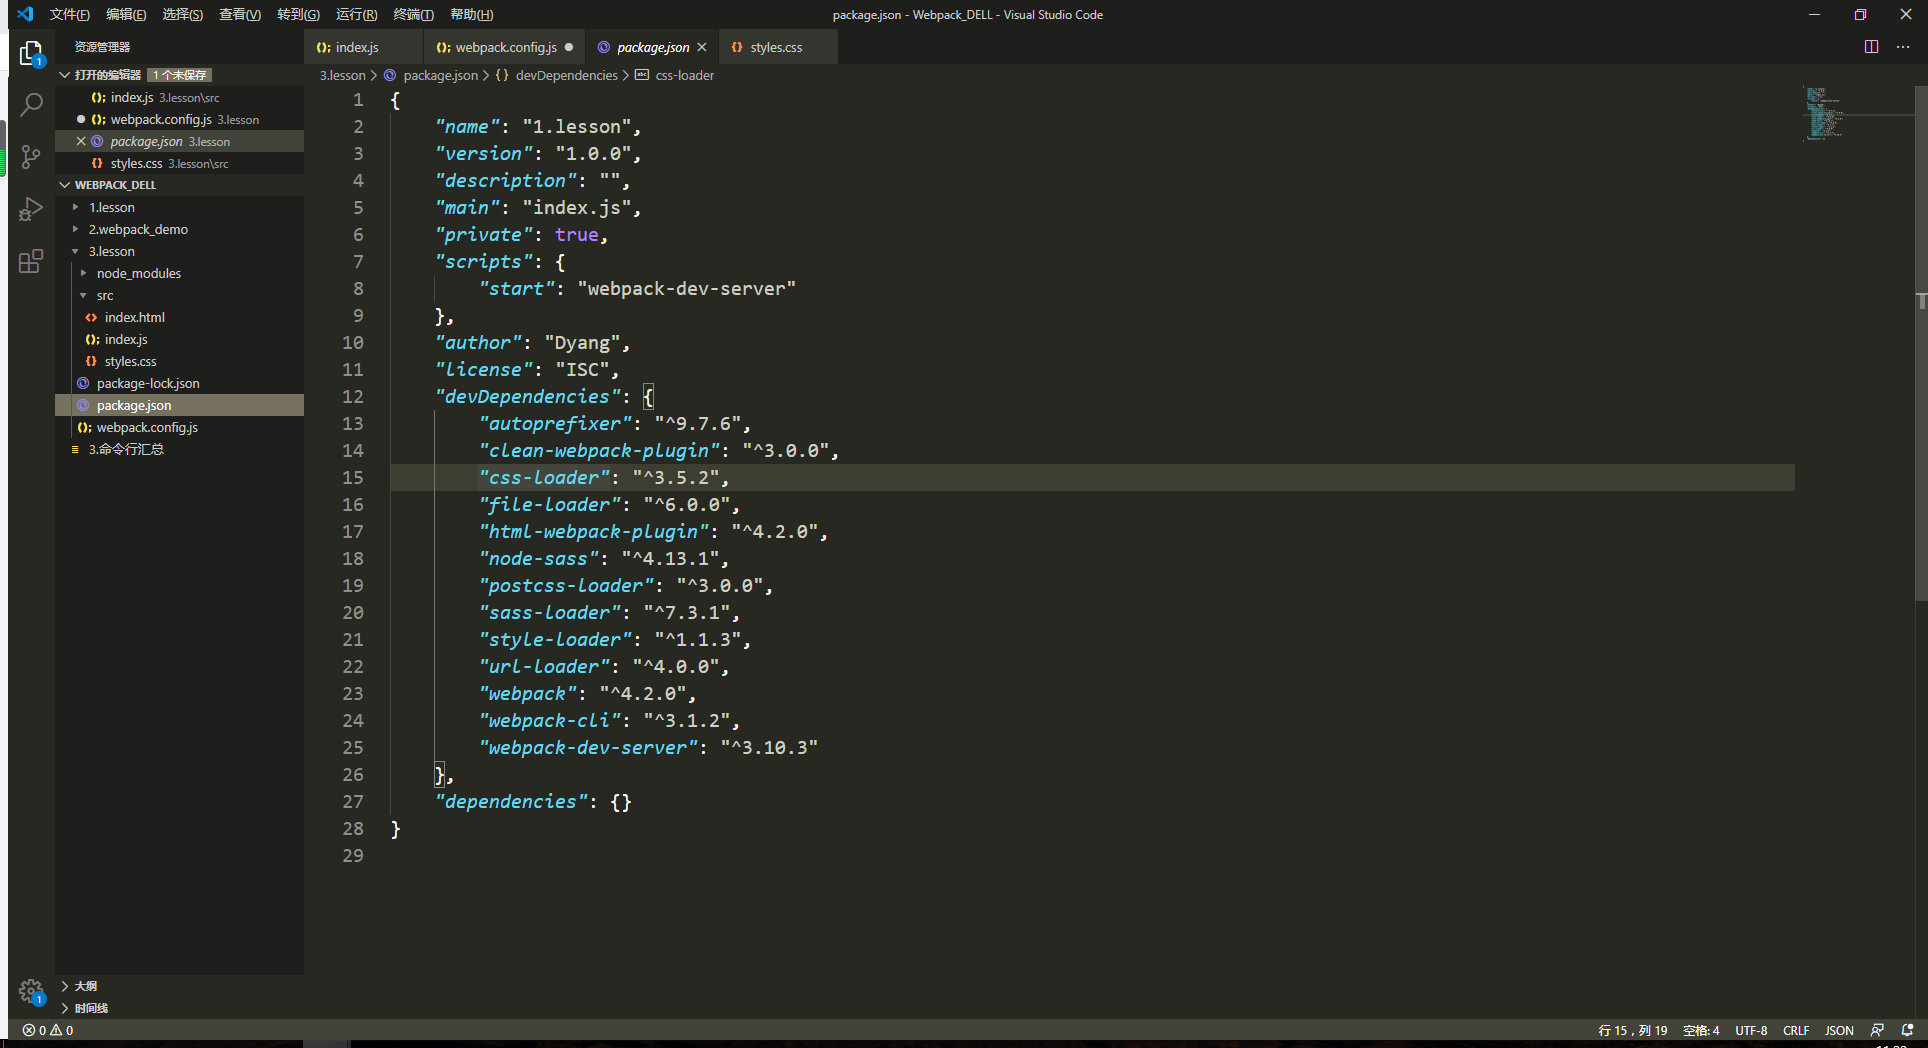
Task: Open the Source Control view
Action: coord(31,157)
